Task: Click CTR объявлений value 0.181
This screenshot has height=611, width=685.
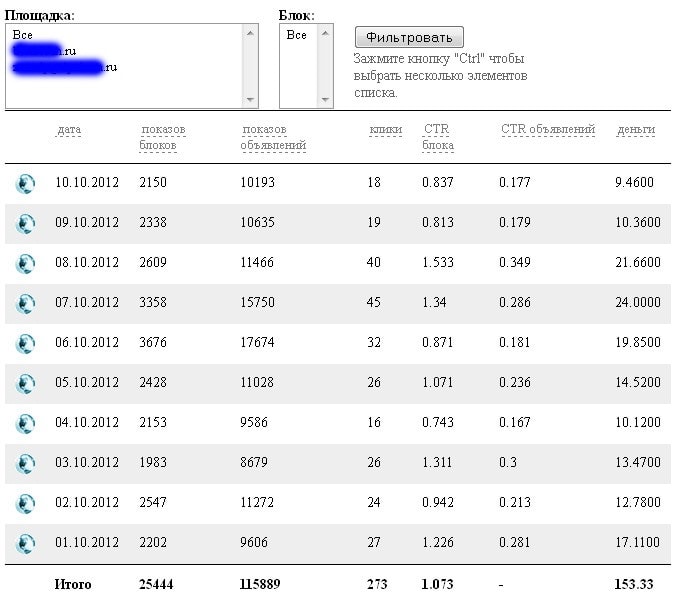Action: point(515,342)
